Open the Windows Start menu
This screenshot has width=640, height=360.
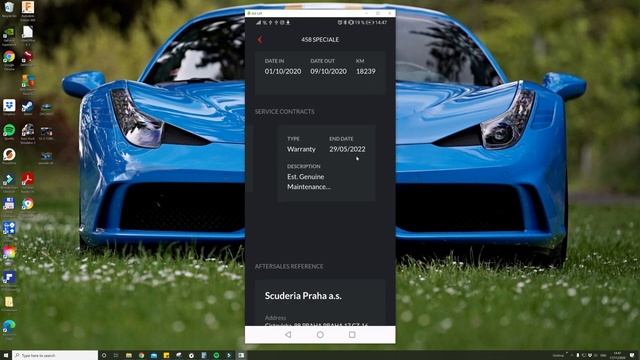[x=6, y=356]
